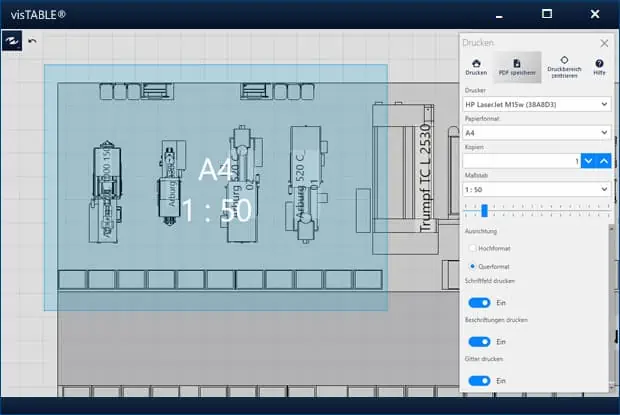
Task: Open the Maßstab 1:50 dropdown
Action: coord(537,189)
